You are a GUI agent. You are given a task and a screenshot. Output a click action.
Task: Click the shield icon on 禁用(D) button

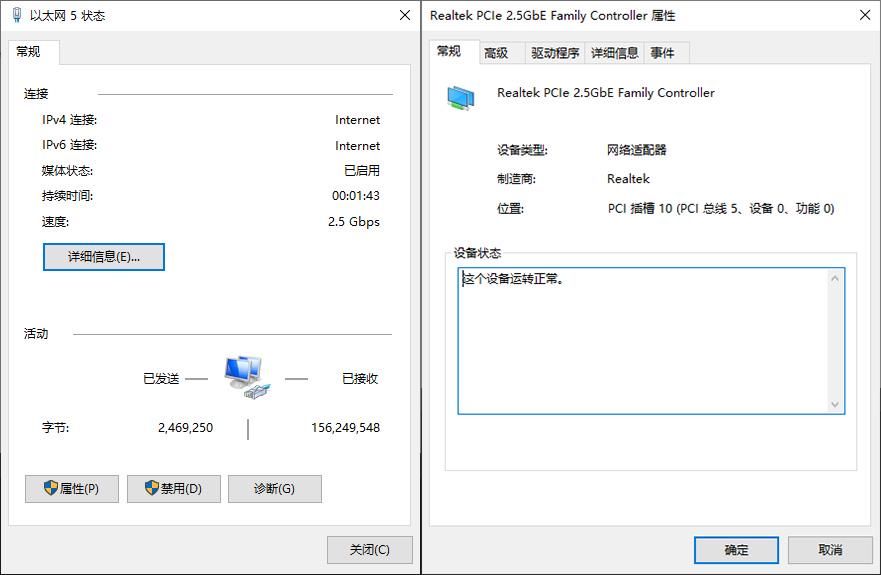[x=152, y=488]
